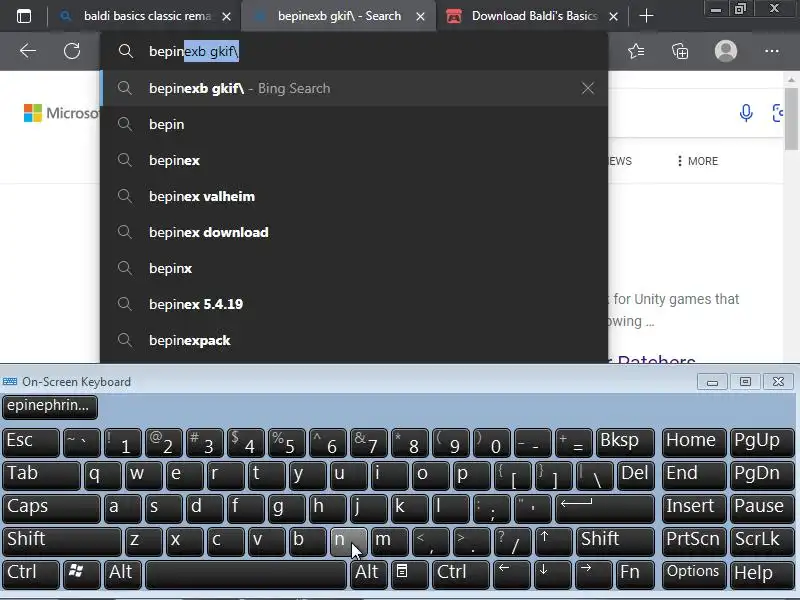The image size is (800, 600).
Task: Toggle the ScrLk key
Action: point(761,541)
